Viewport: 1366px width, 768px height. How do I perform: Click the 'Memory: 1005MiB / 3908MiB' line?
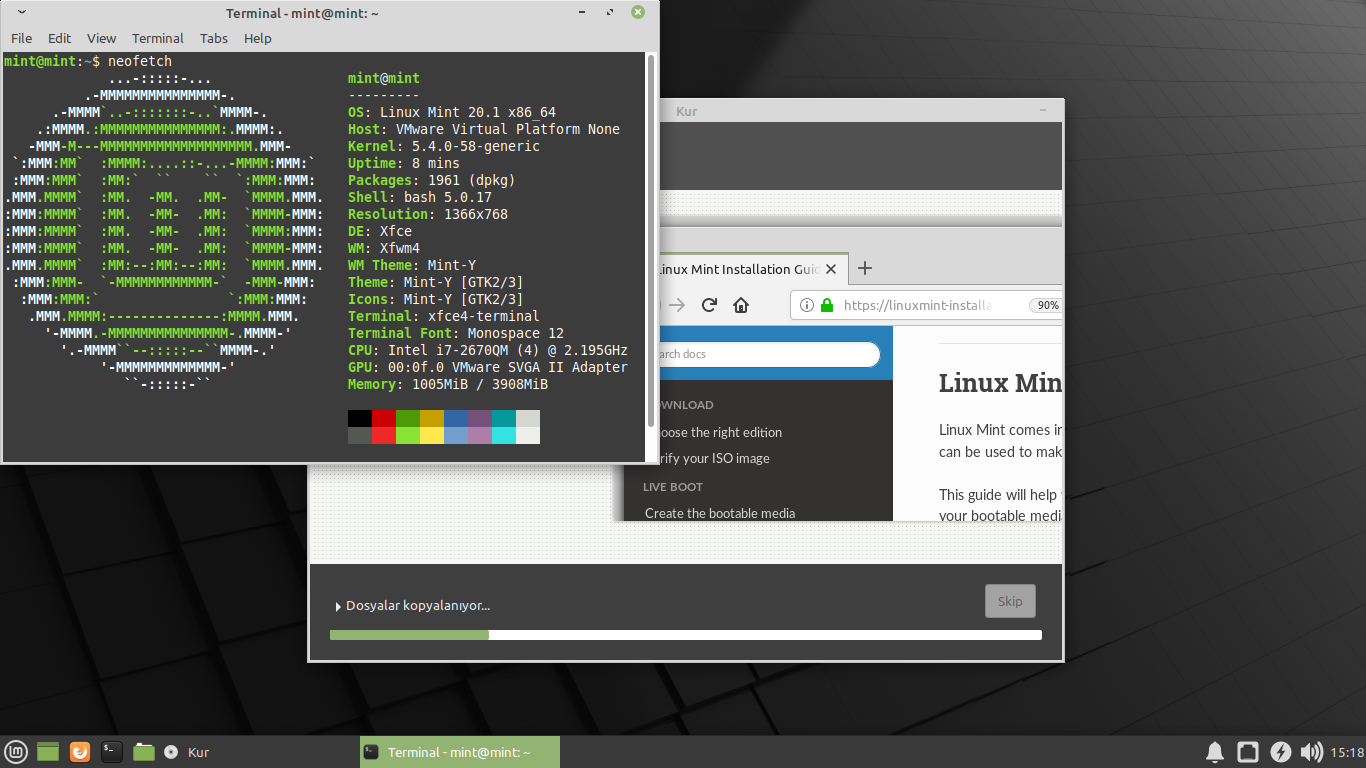click(x=448, y=384)
